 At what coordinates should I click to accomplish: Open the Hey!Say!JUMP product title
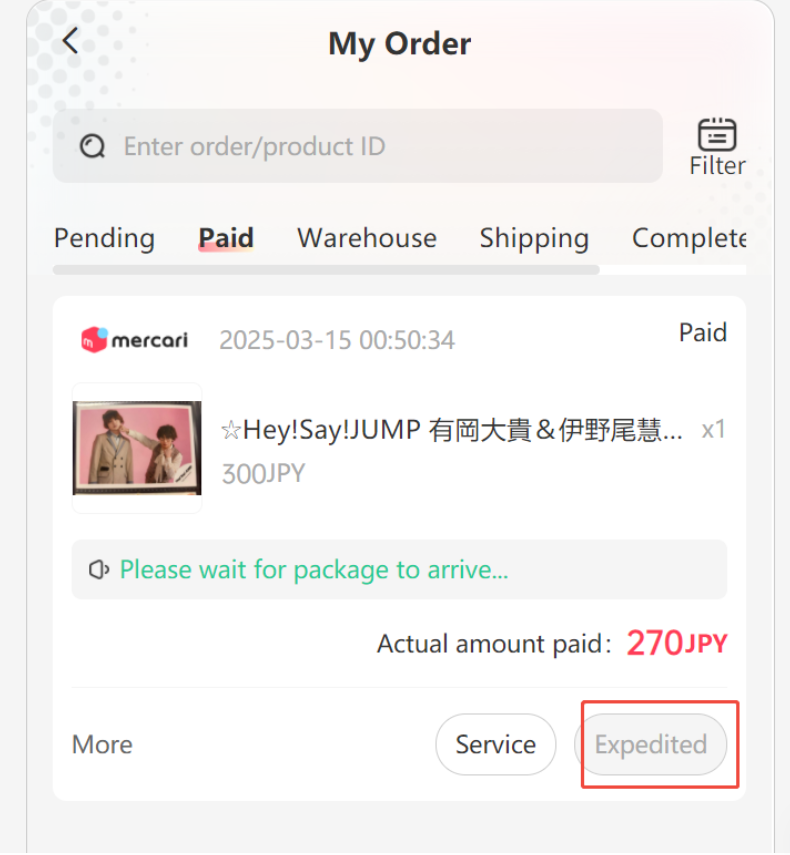451,430
